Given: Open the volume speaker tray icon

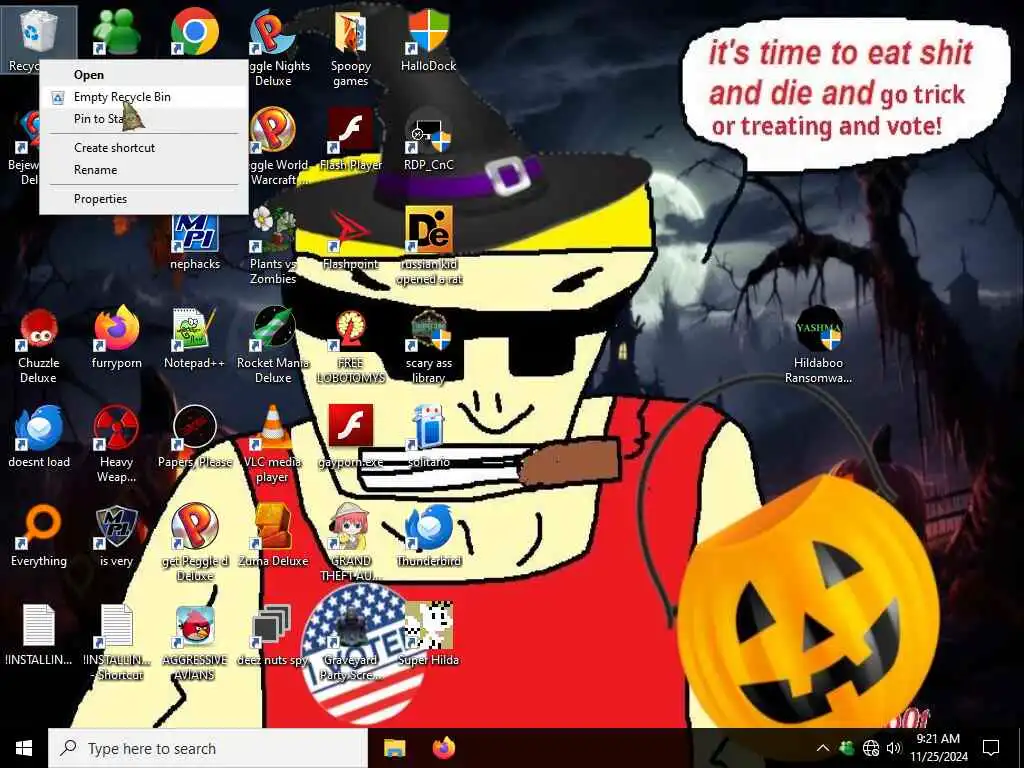Looking at the screenshot, I should coord(894,748).
